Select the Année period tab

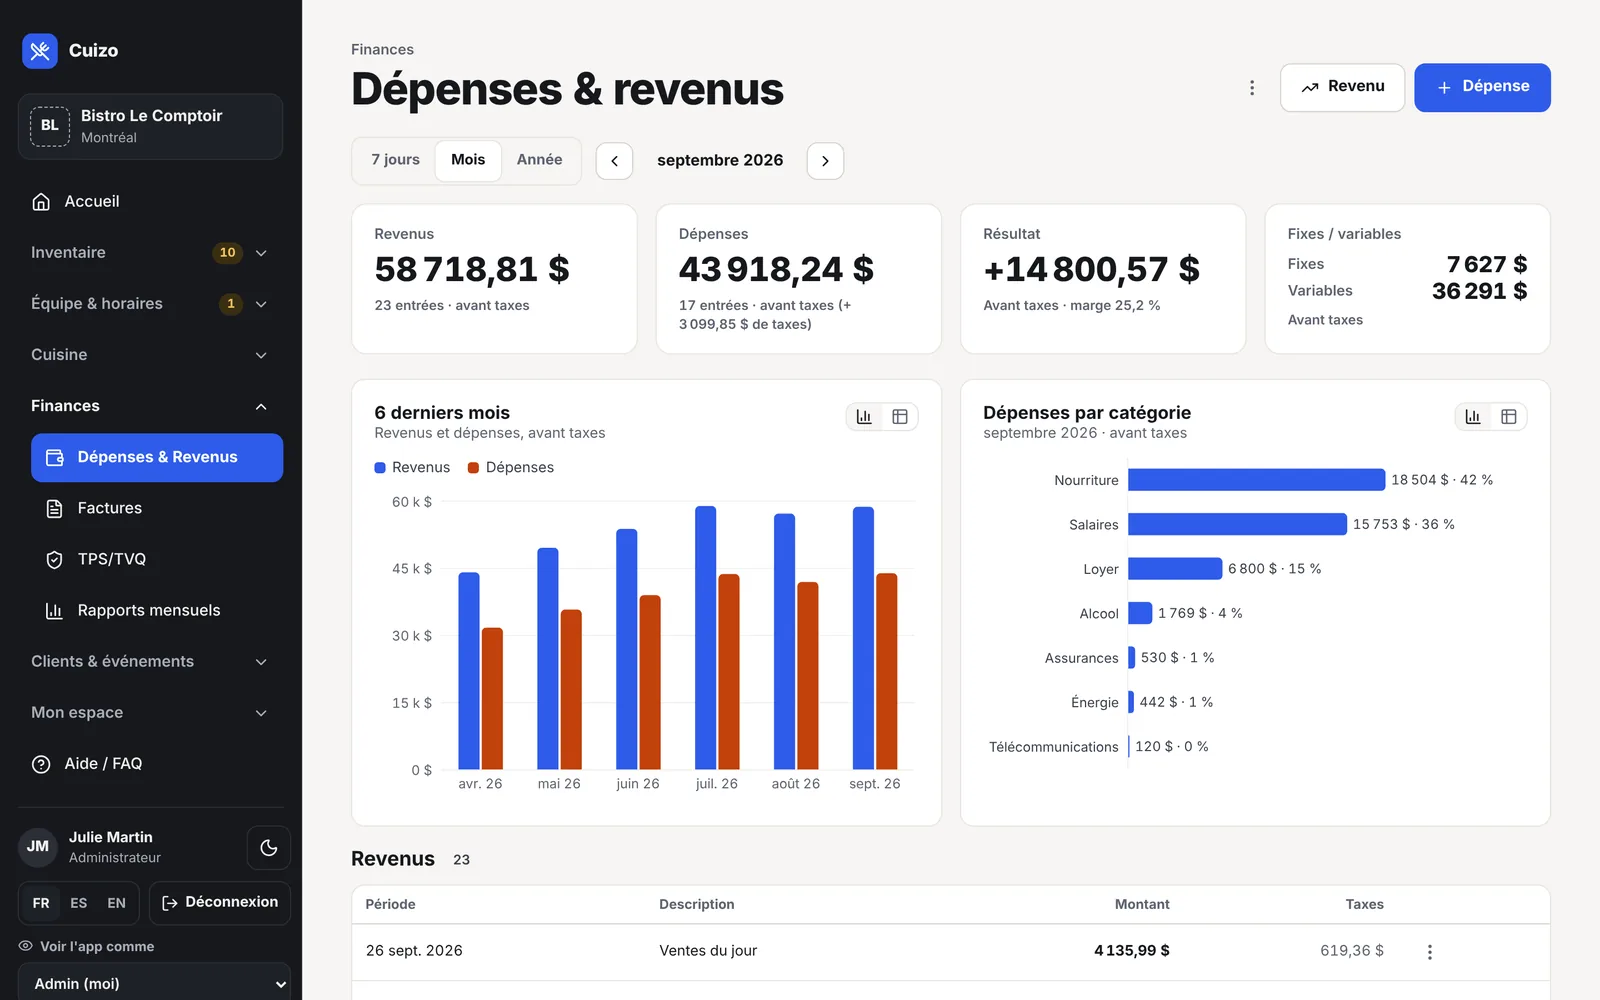(539, 160)
